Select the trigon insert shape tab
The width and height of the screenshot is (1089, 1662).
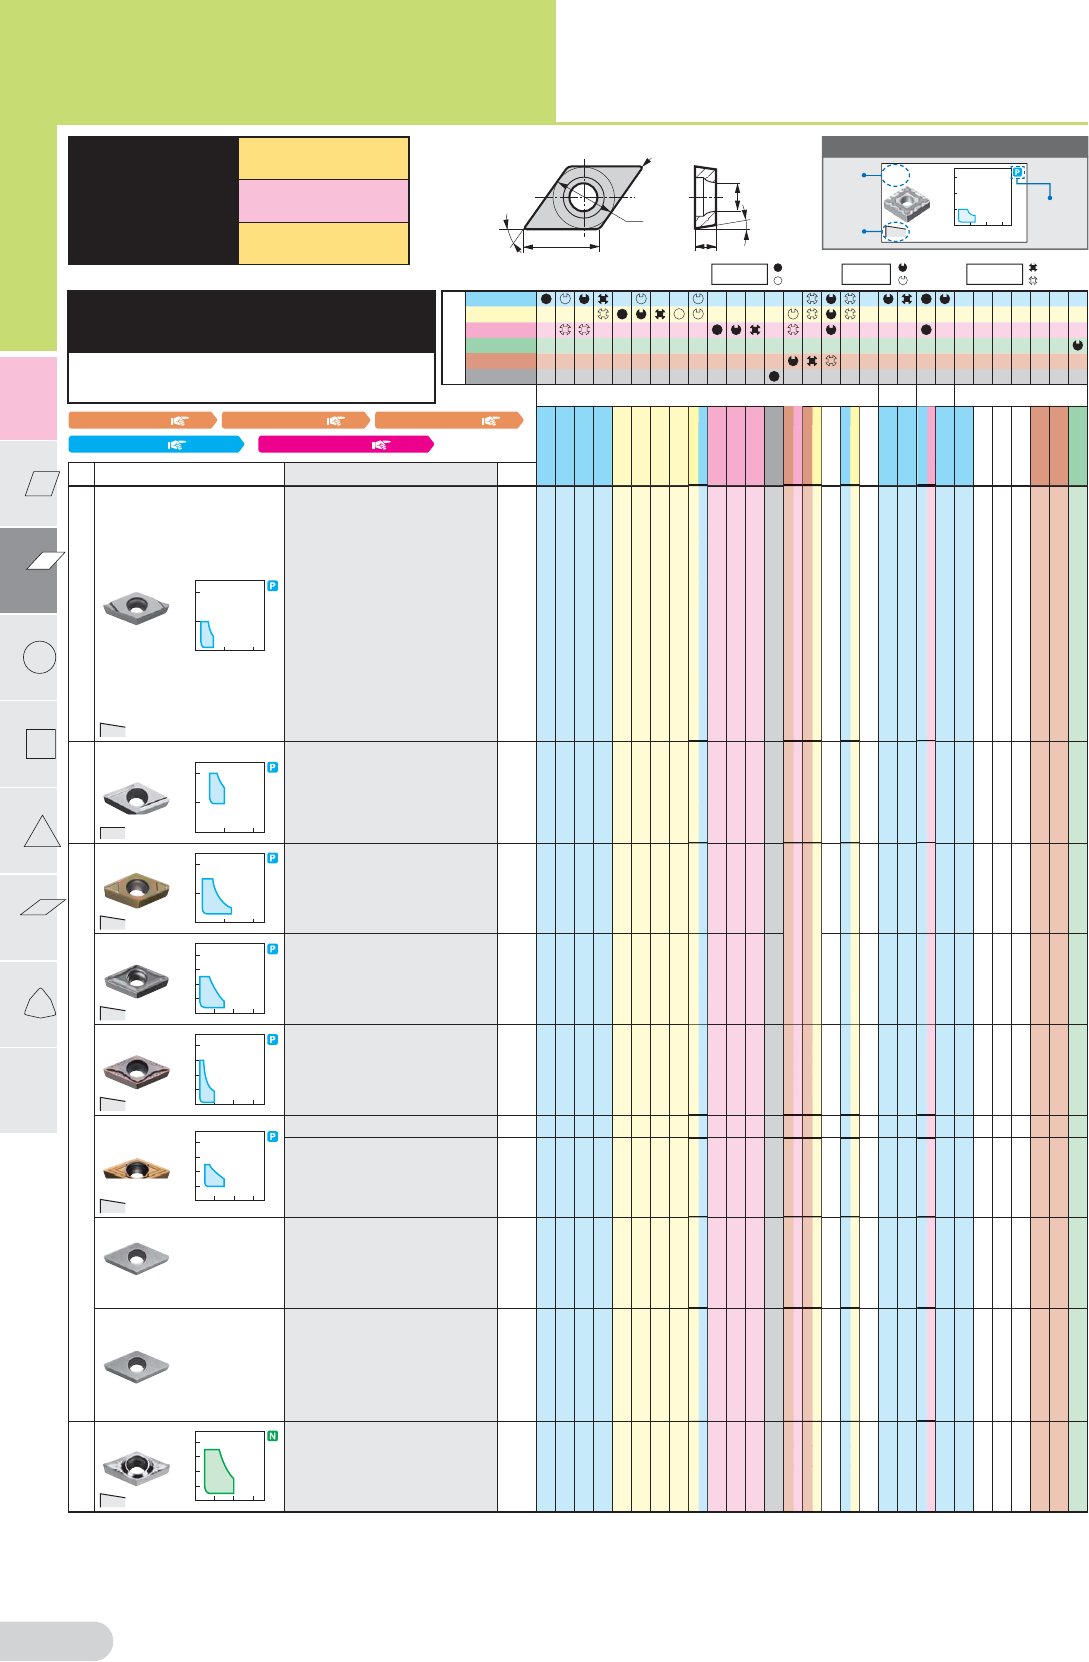click(28, 1005)
